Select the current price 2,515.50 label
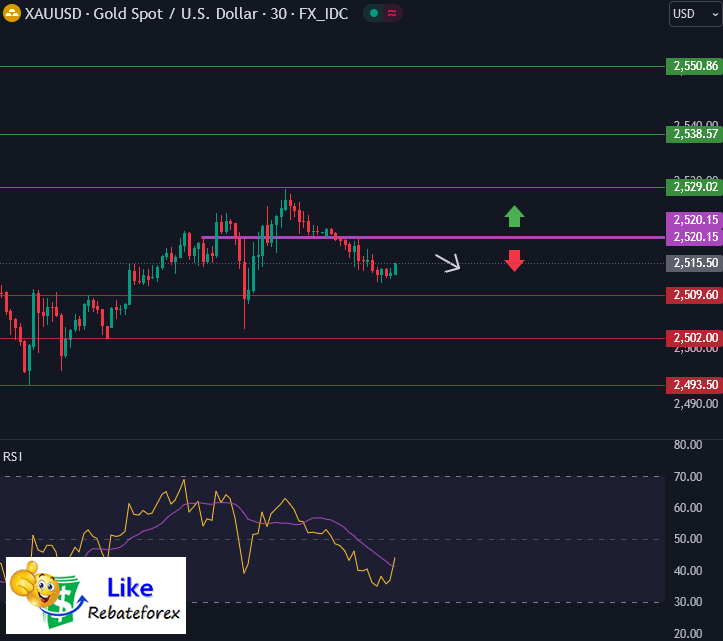 694,263
